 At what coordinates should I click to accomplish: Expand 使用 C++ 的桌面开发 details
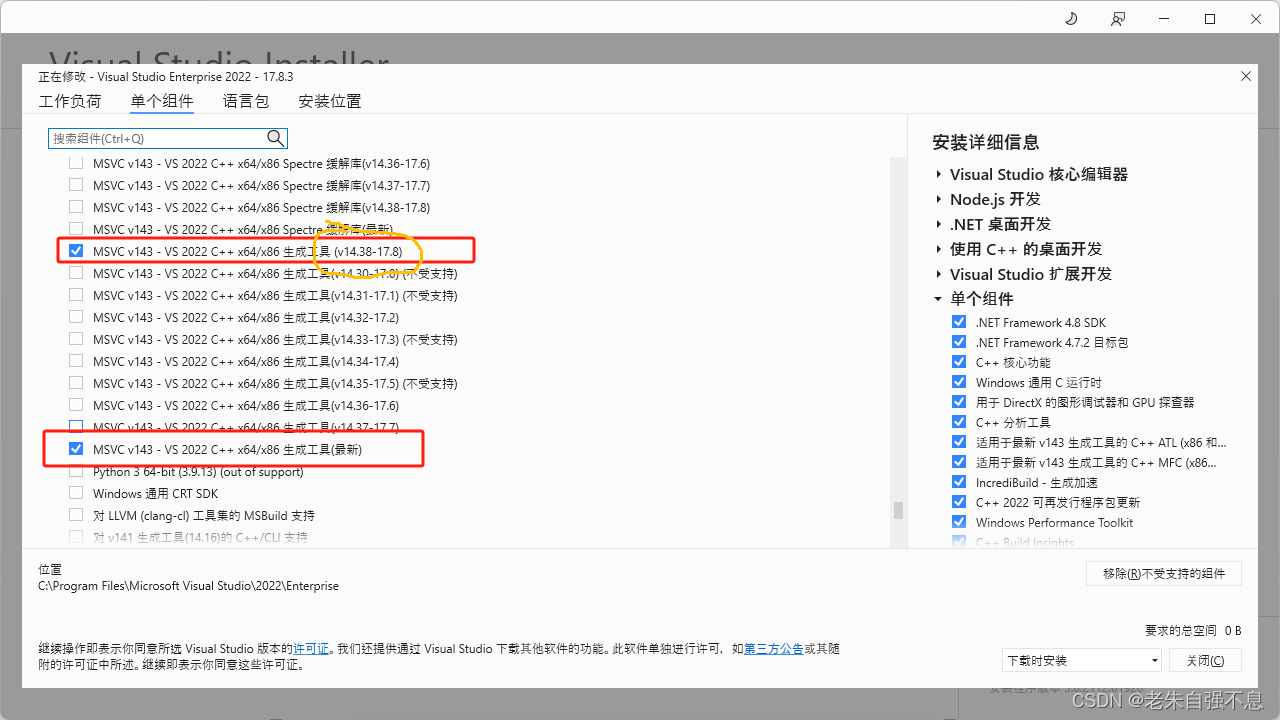point(938,249)
